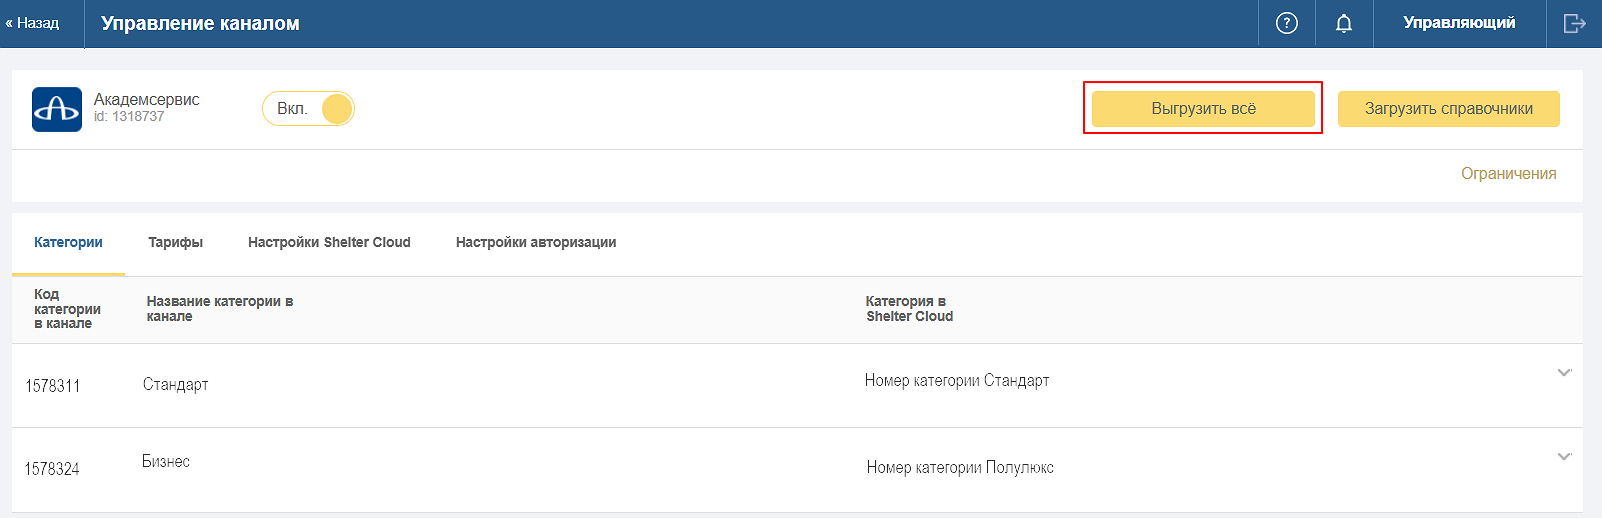Open the notifications bell icon
This screenshot has height=518, width=1602.
[x=1344, y=23]
